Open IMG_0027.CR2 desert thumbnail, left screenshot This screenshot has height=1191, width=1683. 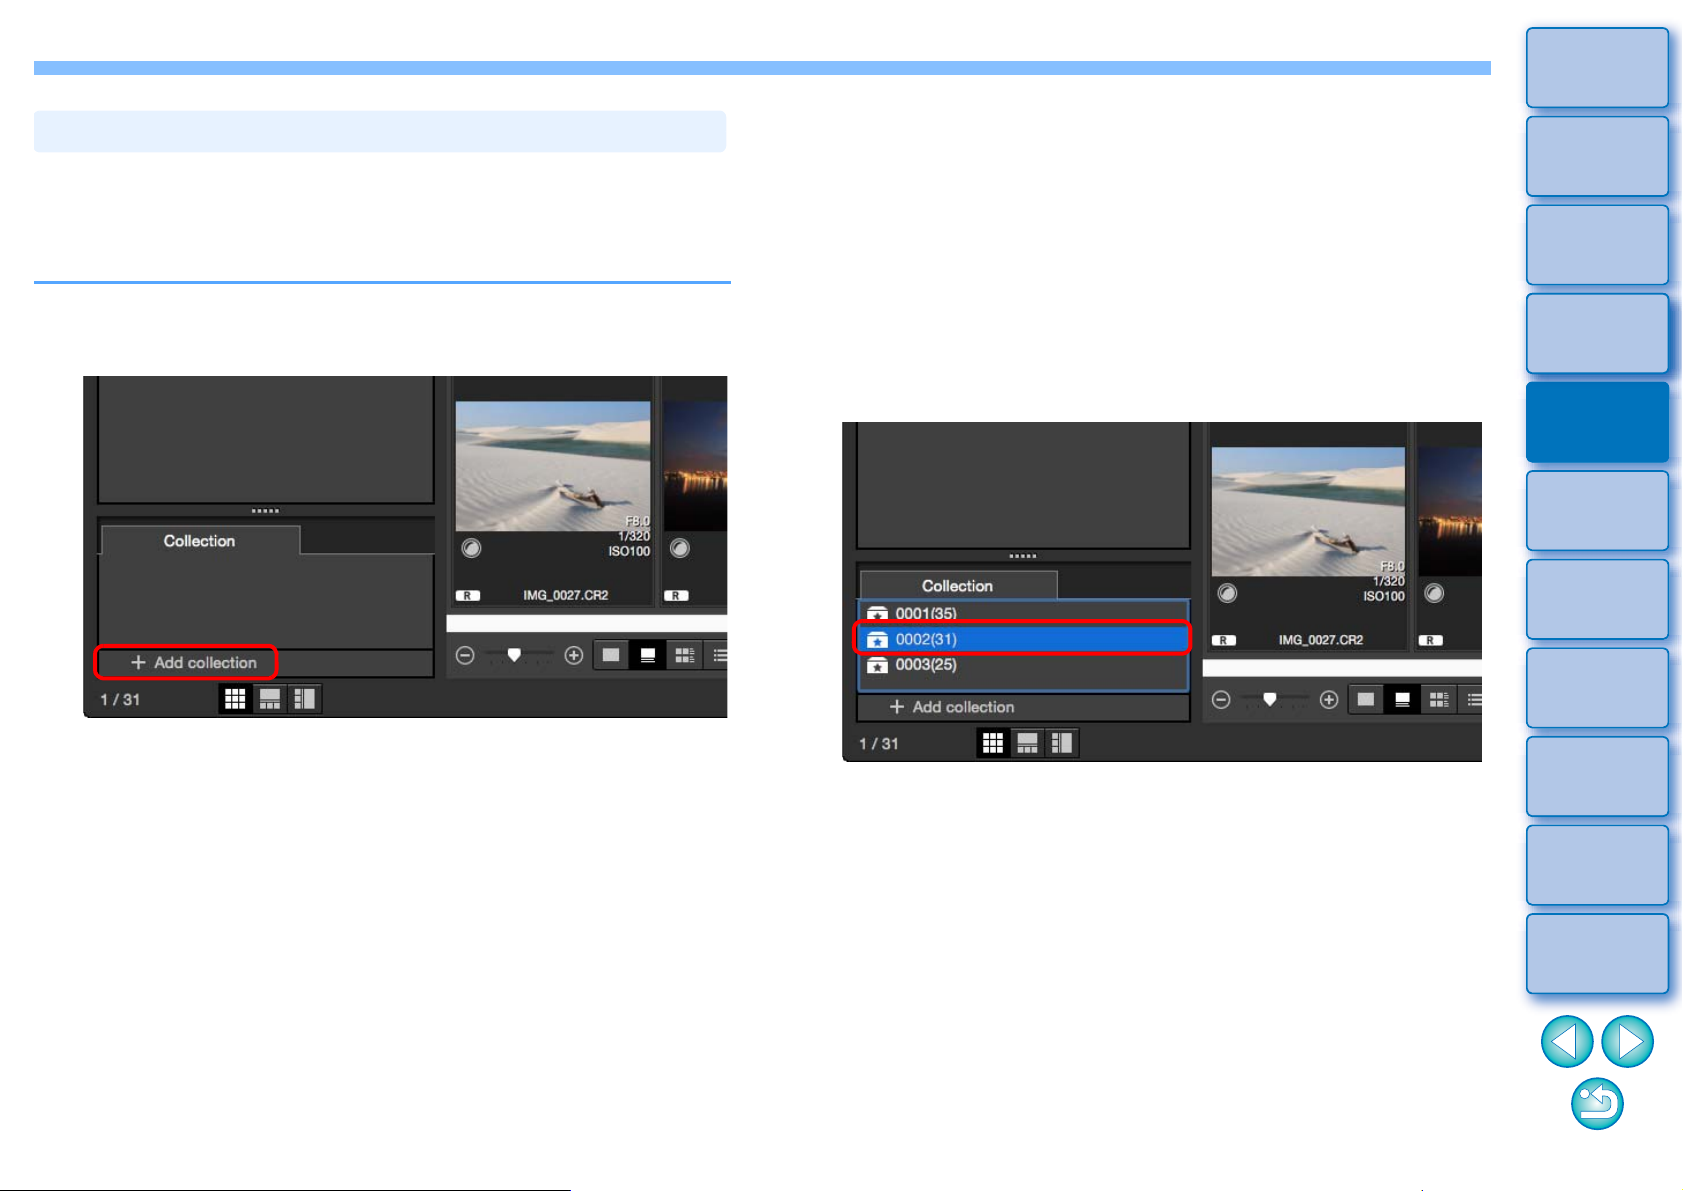(x=553, y=466)
